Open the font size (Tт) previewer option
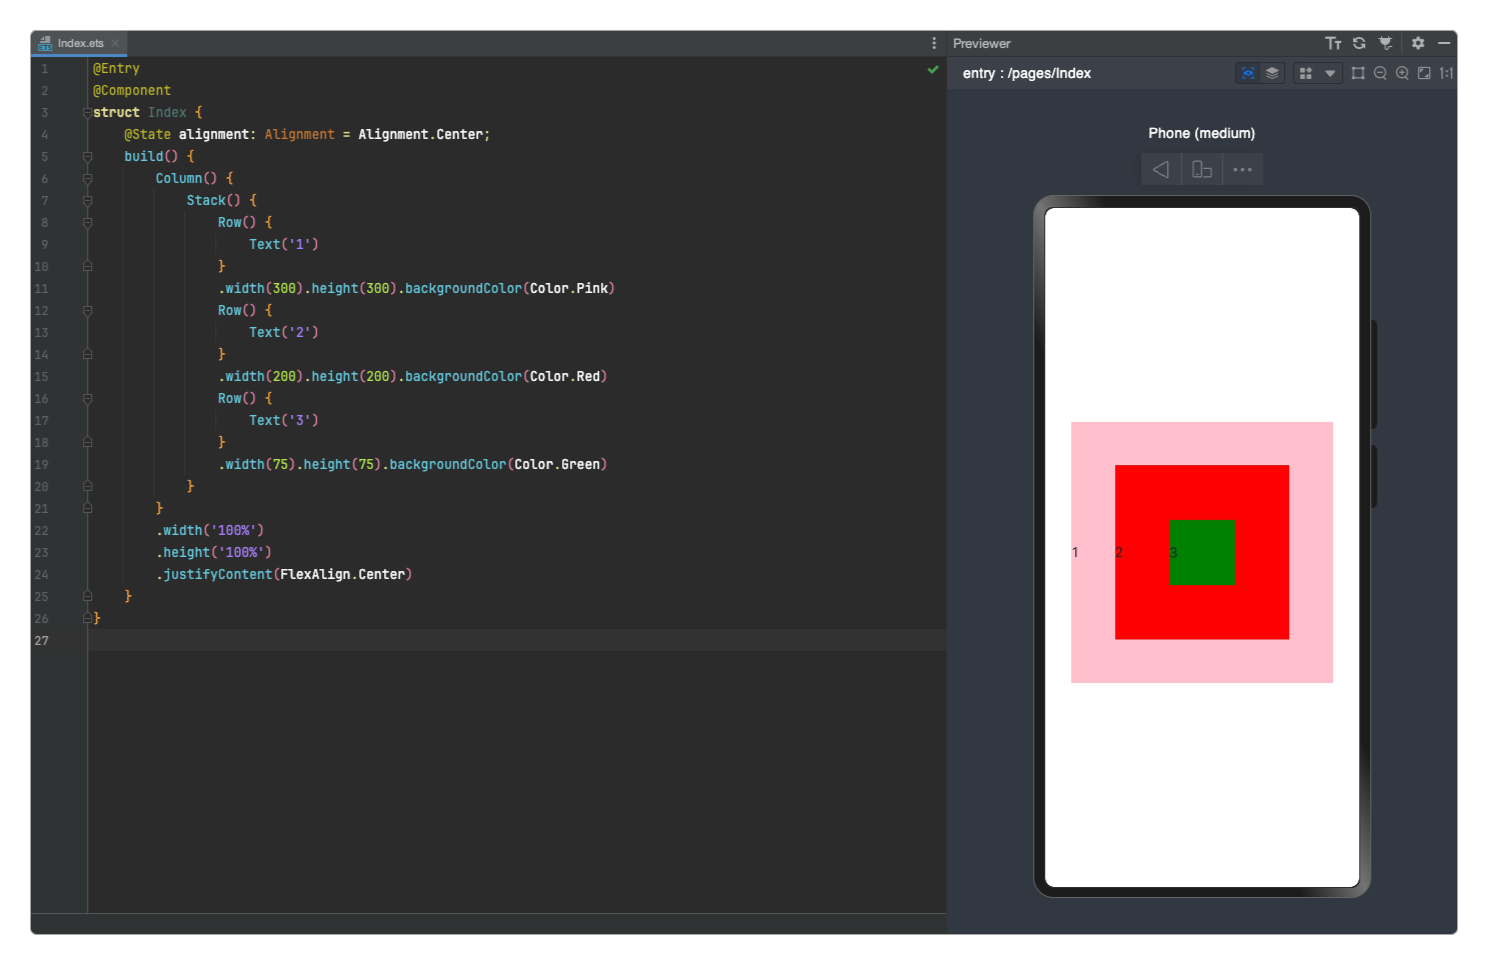This screenshot has width=1488, height=965. tap(1333, 43)
